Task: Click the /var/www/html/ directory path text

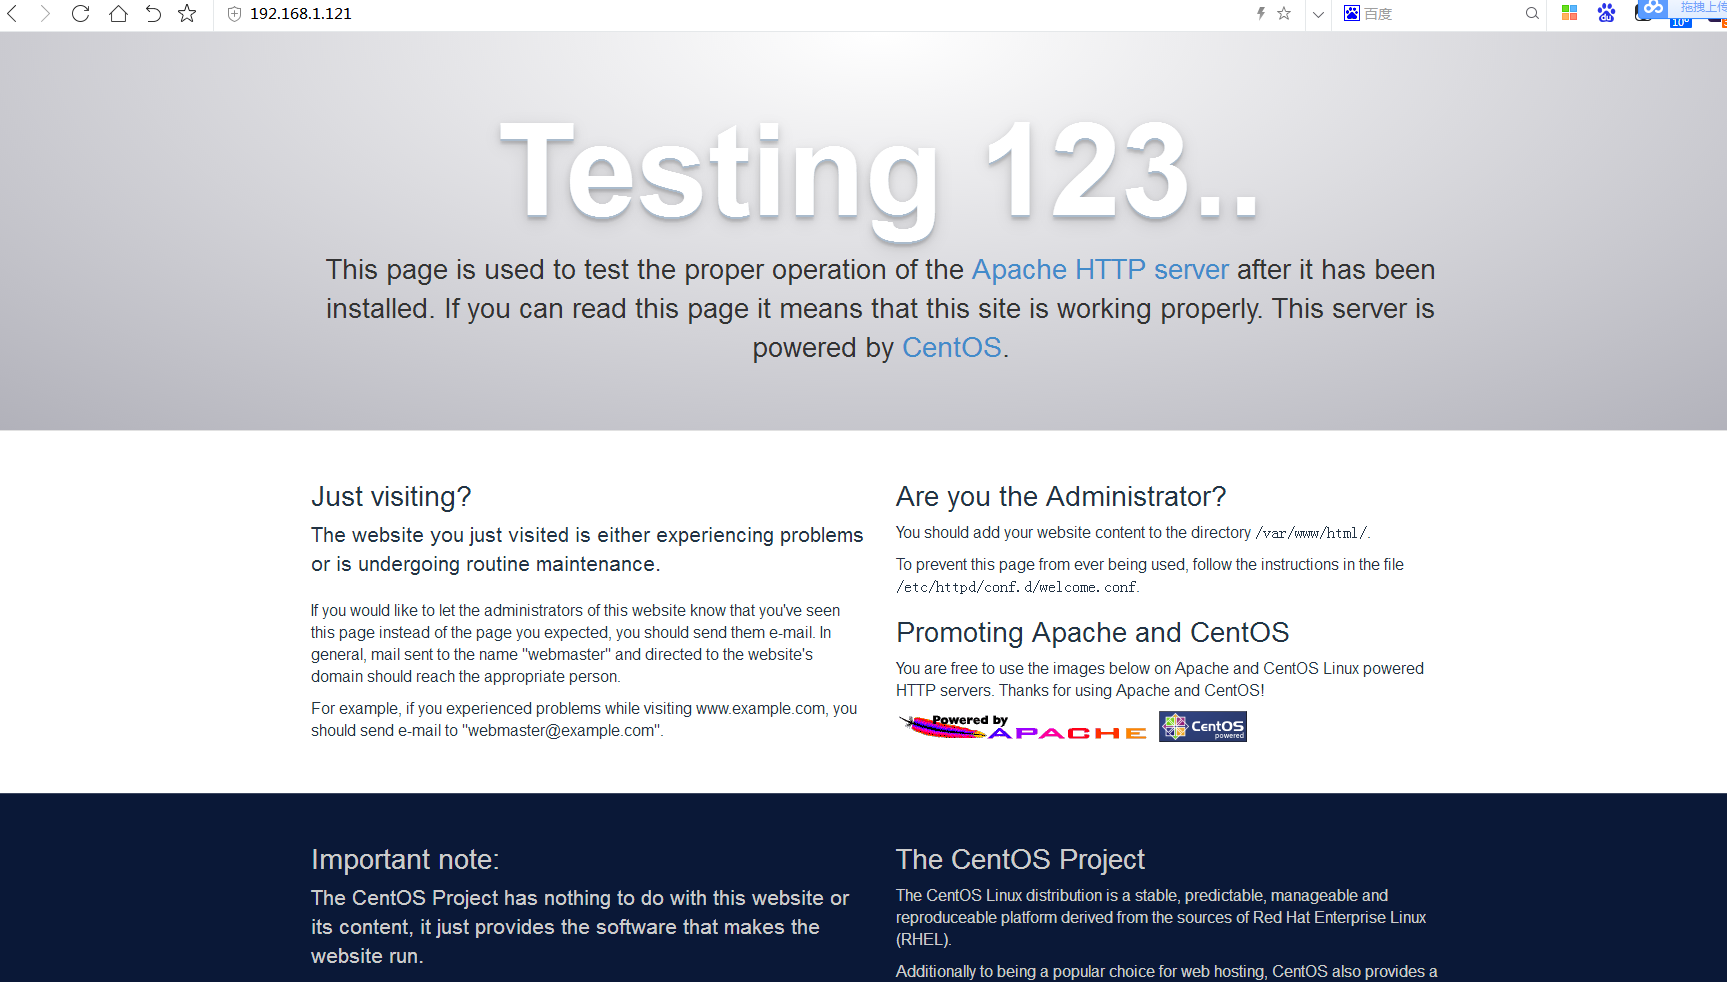Action: click(x=1312, y=533)
